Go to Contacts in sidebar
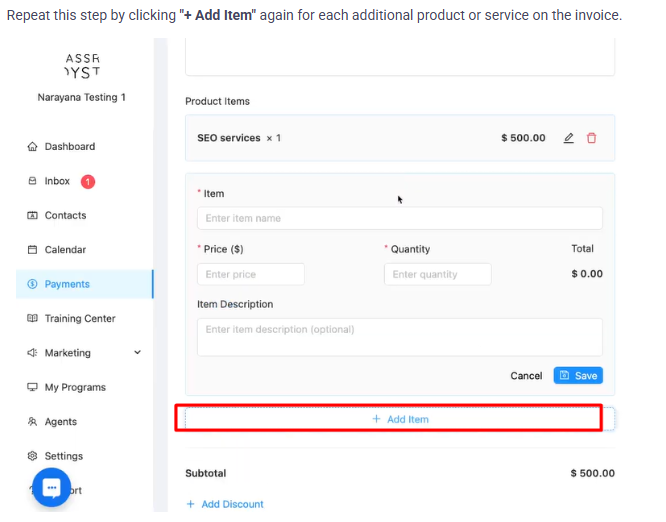666x522 pixels. (x=65, y=215)
